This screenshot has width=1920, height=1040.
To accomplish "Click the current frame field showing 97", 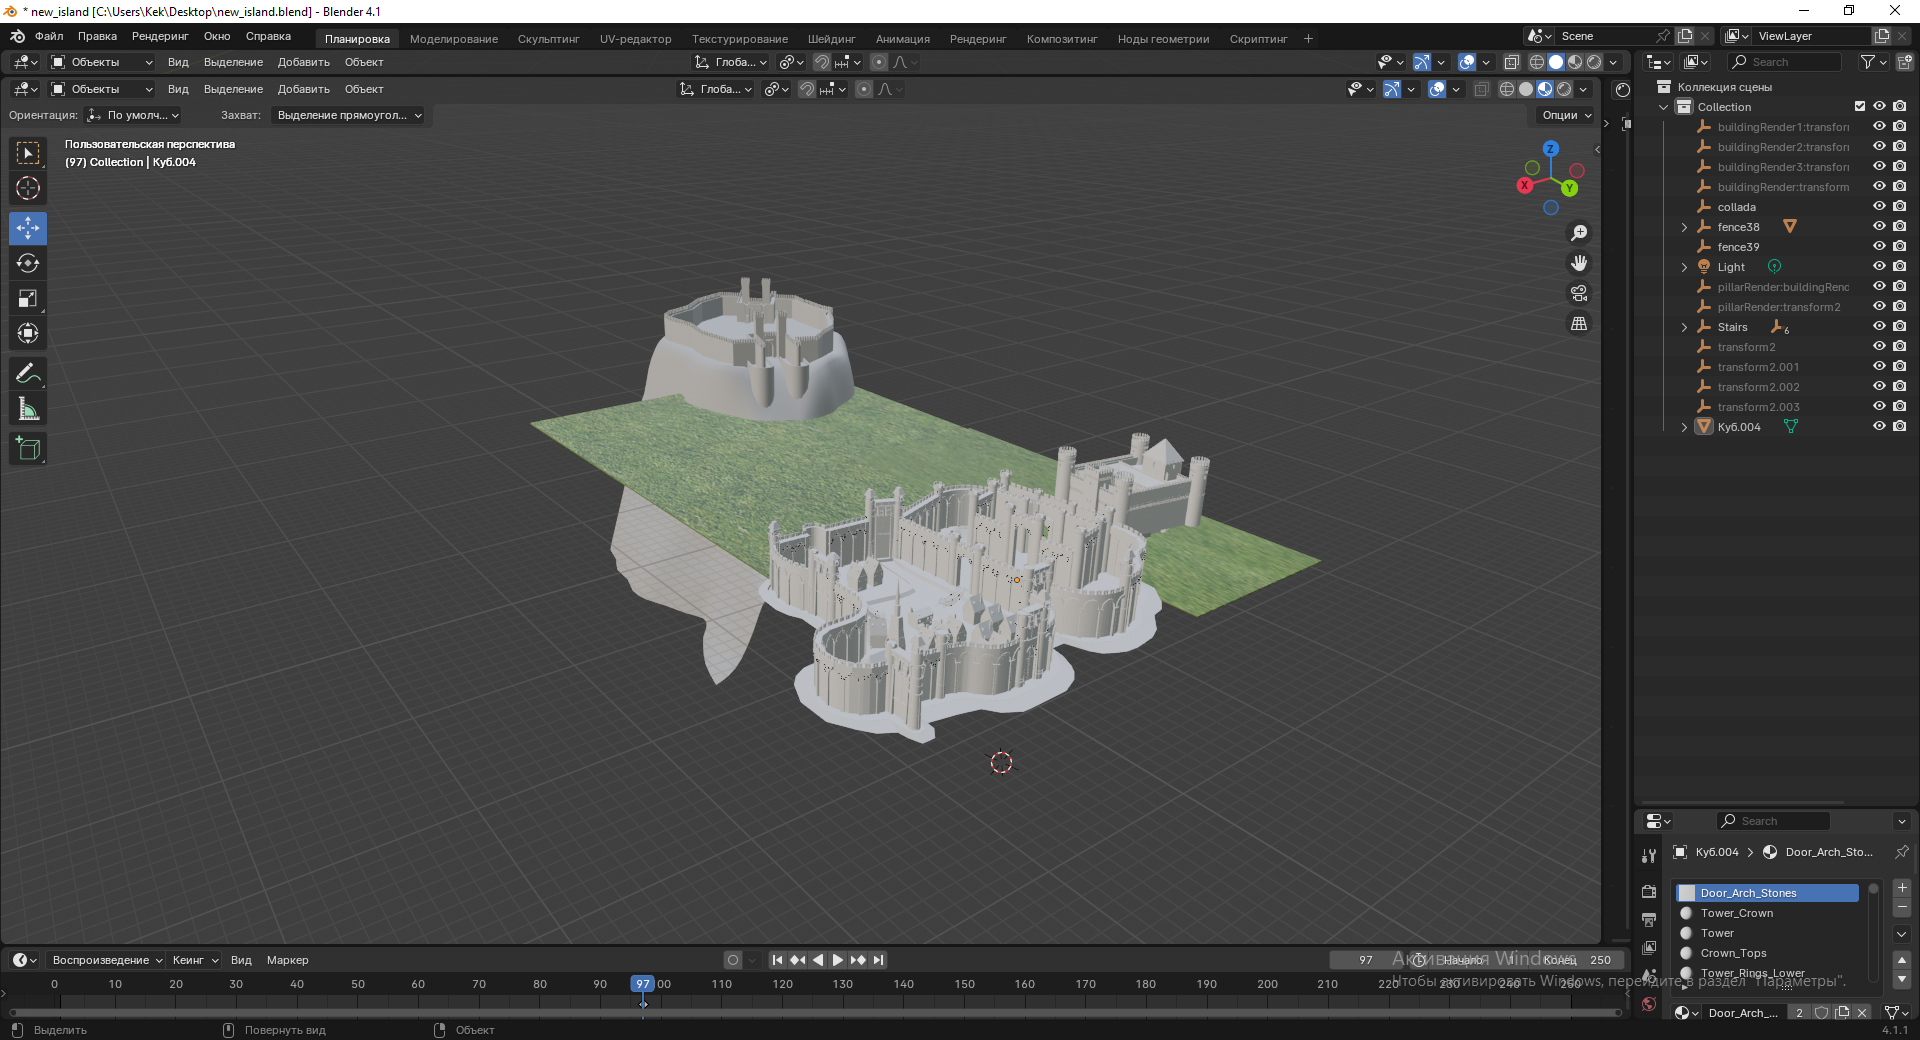I will (1366, 960).
